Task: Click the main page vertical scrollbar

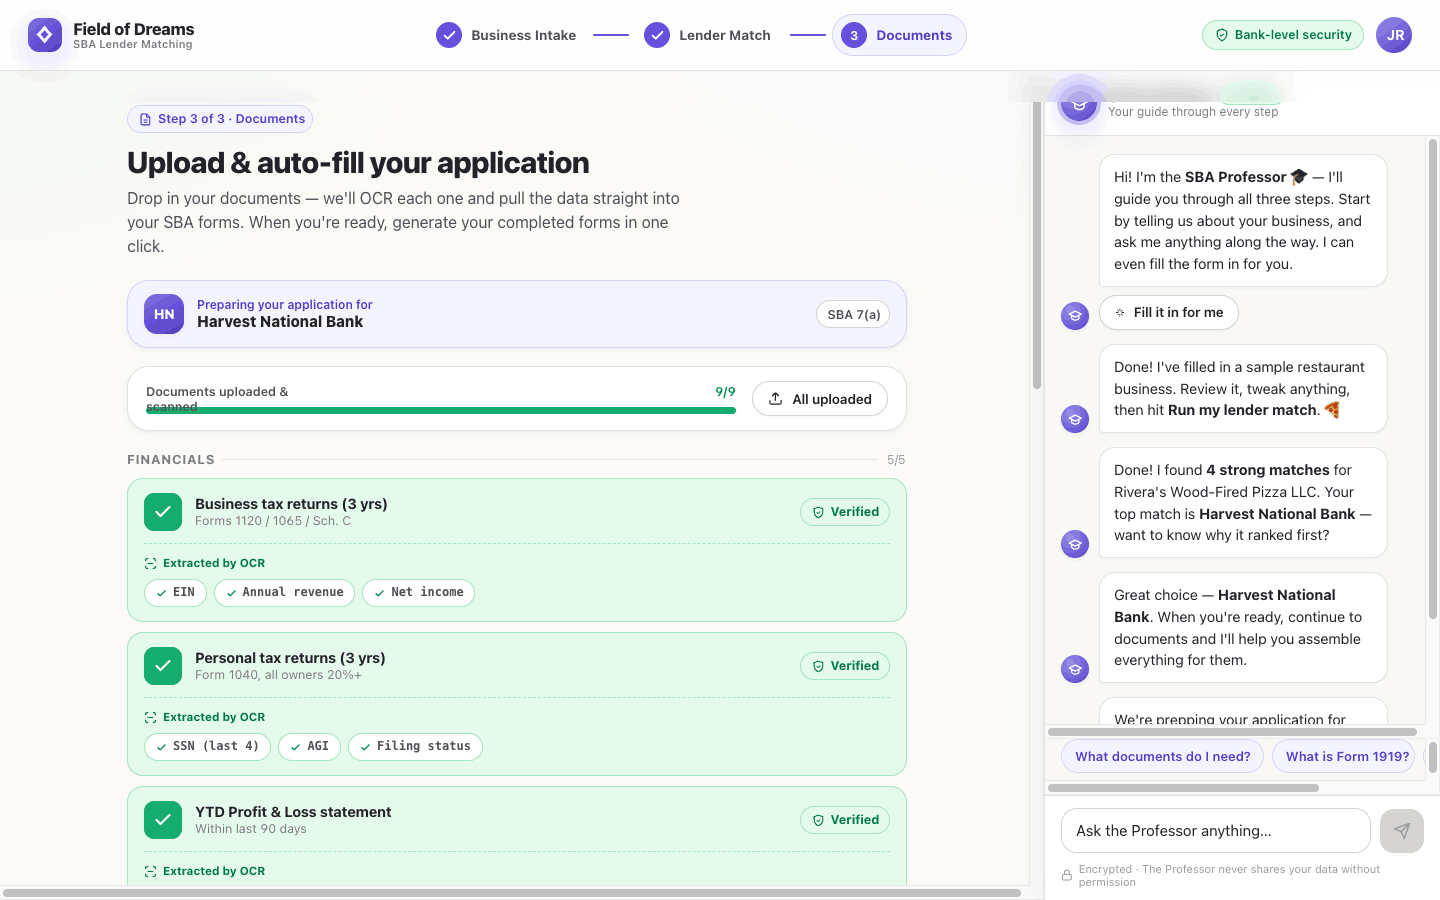Action: pos(1037,245)
